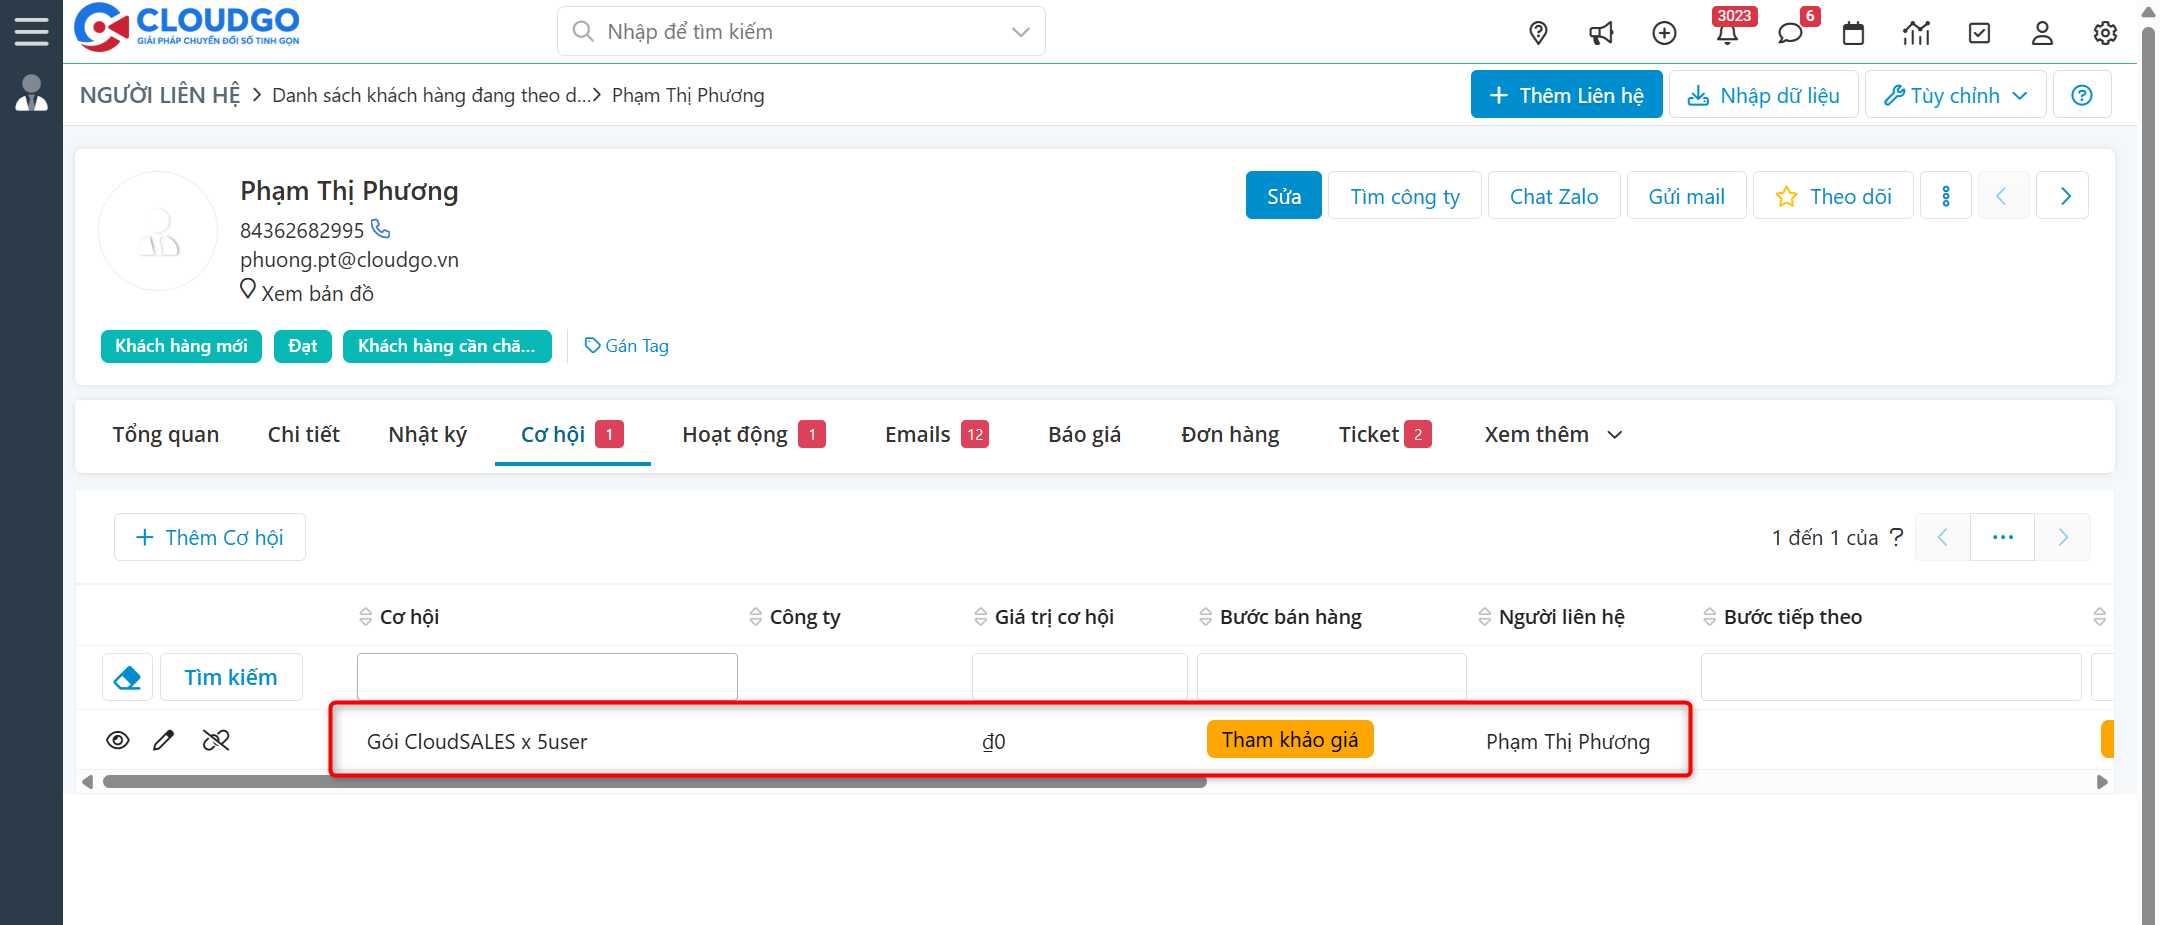The width and height of the screenshot is (2160, 925).
Task: Click the unlink icon in opportunity row
Action: point(216,740)
